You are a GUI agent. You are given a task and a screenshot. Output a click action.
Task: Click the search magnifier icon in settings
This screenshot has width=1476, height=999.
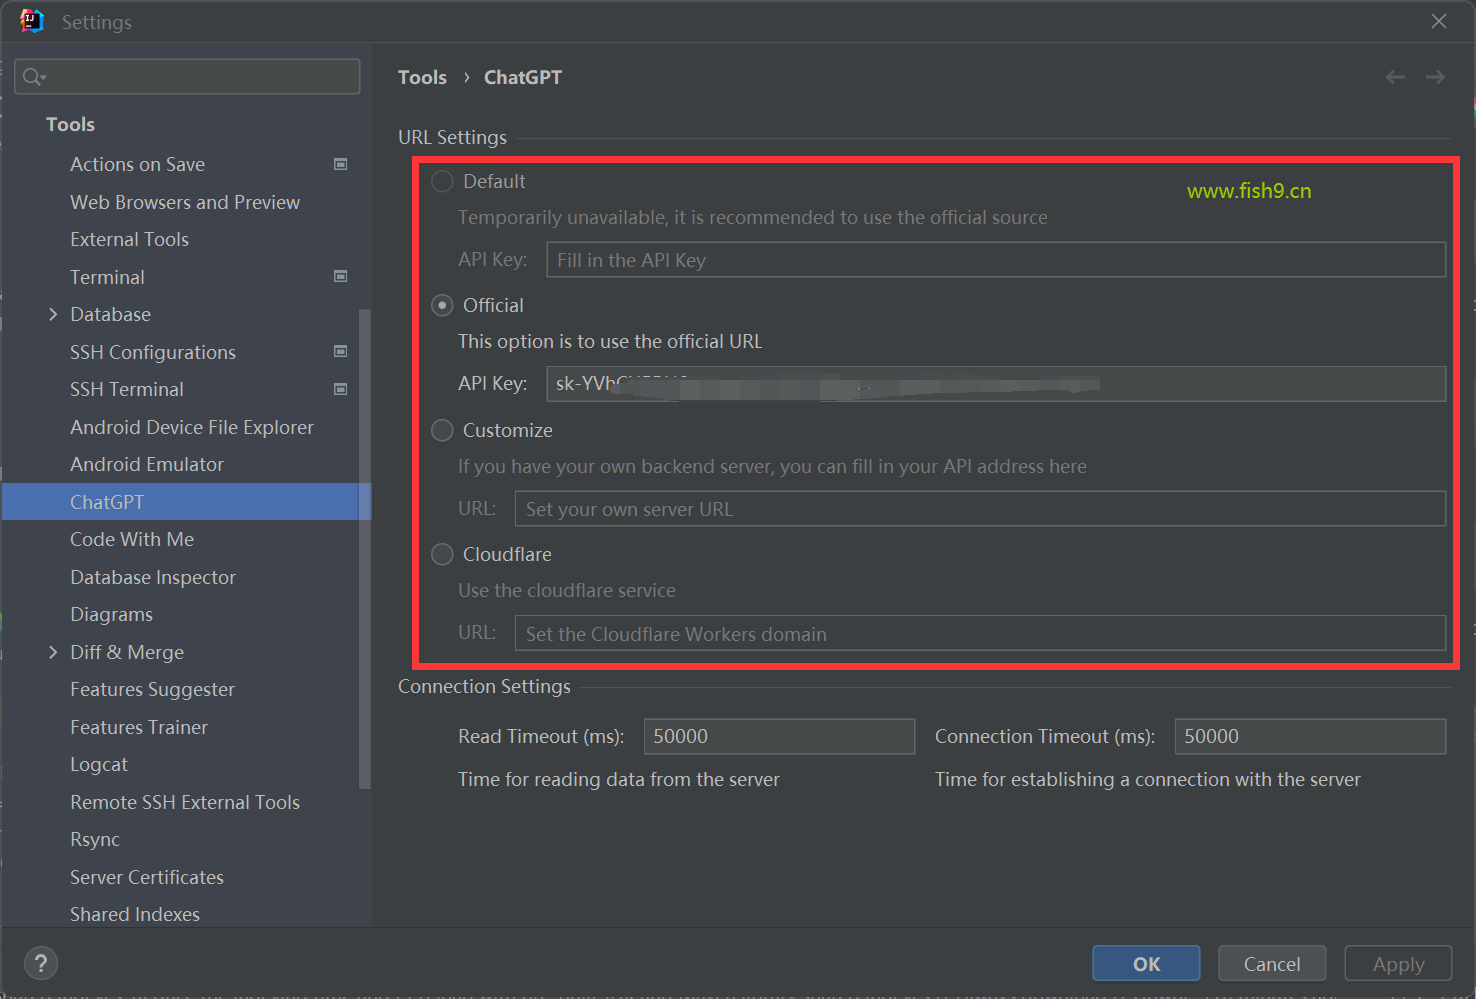click(x=33, y=77)
